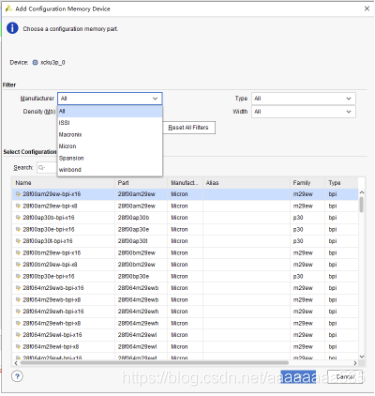Click the part icon beside 28f00am29ew-bpi-x8
This screenshot has width=375, height=396.
point(19,206)
